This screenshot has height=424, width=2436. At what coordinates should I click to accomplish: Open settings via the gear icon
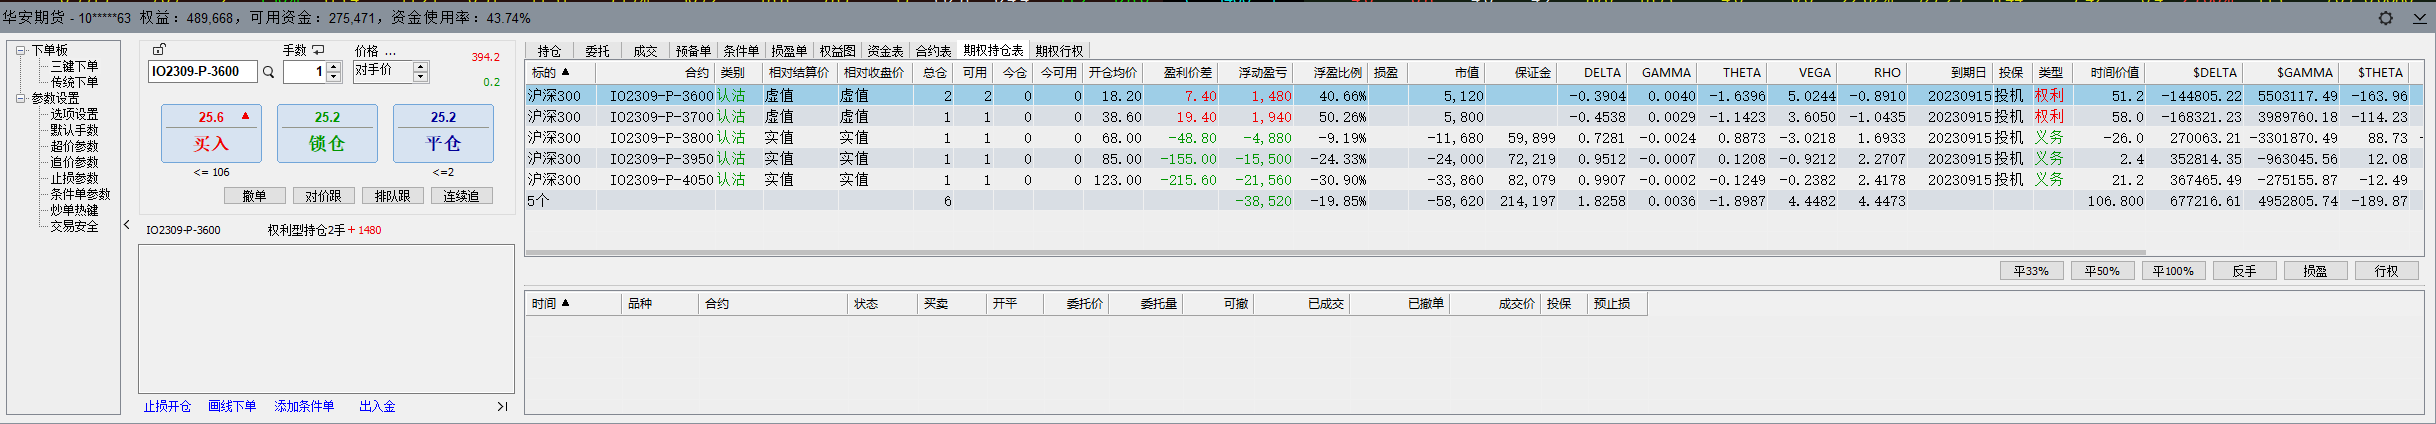pyautogui.click(x=2386, y=18)
